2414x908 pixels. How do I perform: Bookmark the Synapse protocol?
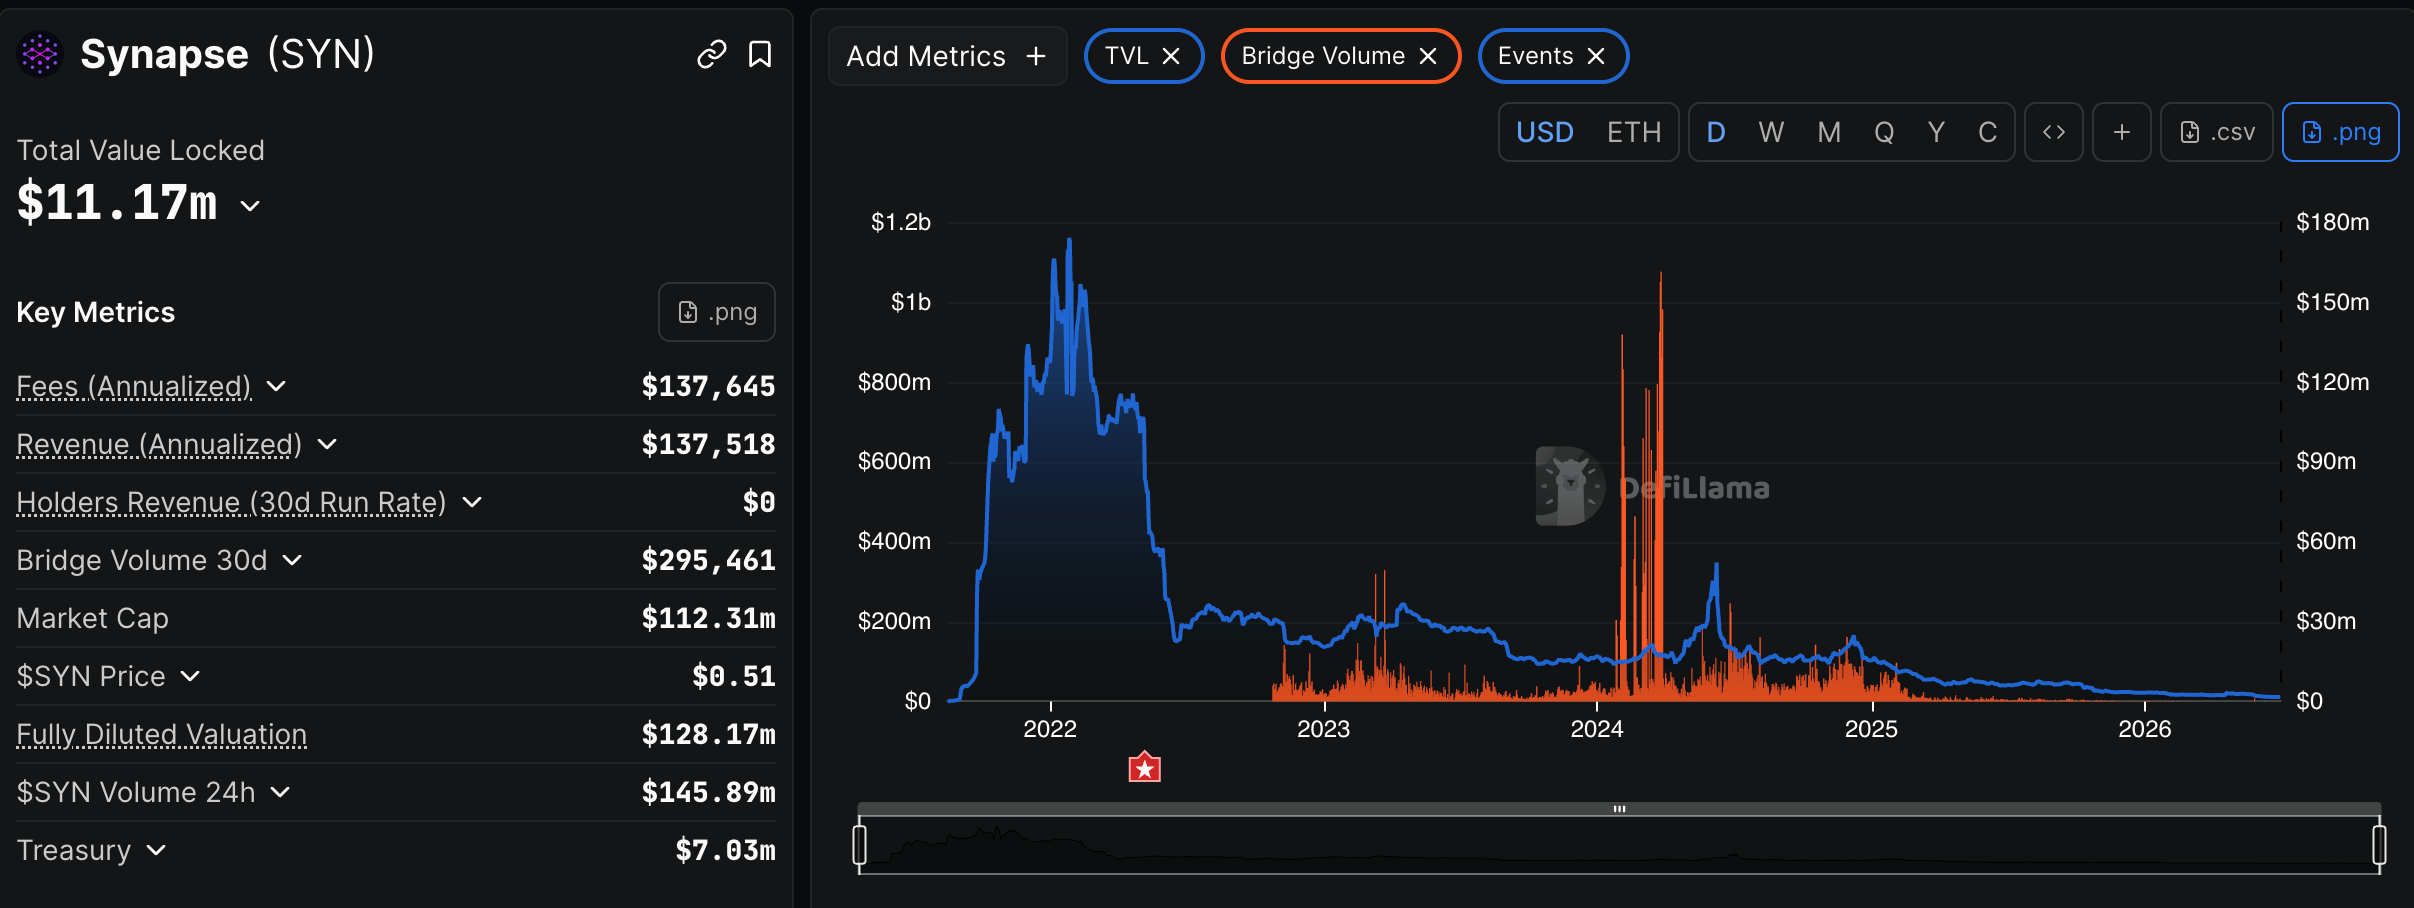pos(760,54)
